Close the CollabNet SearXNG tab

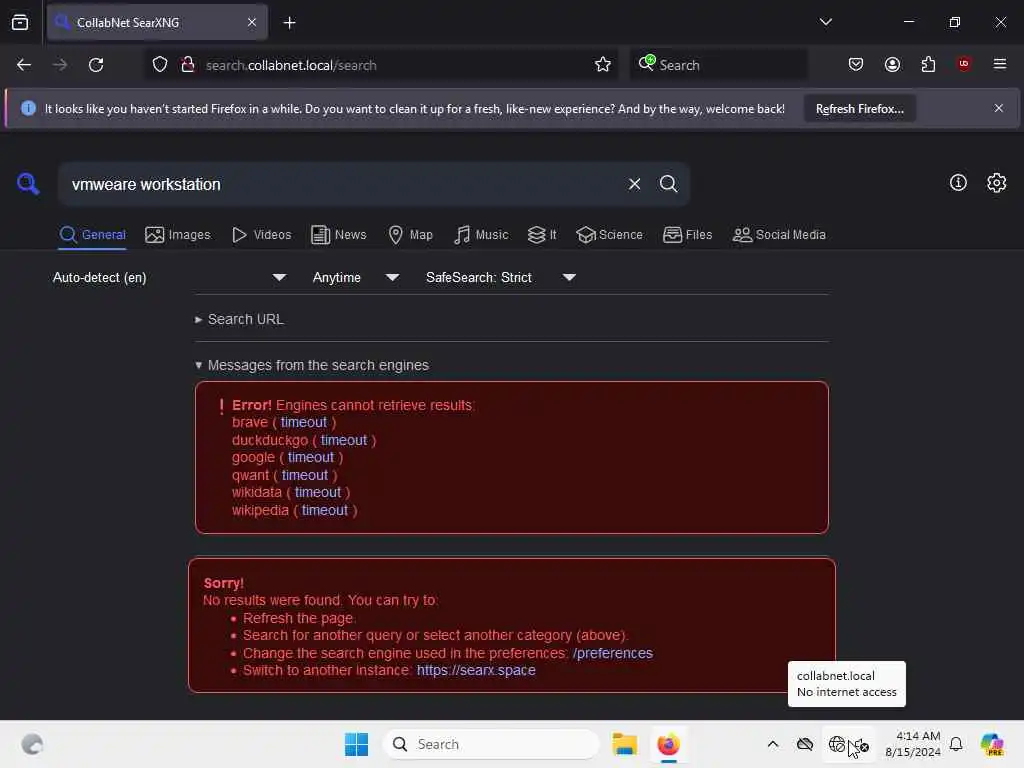(x=251, y=22)
